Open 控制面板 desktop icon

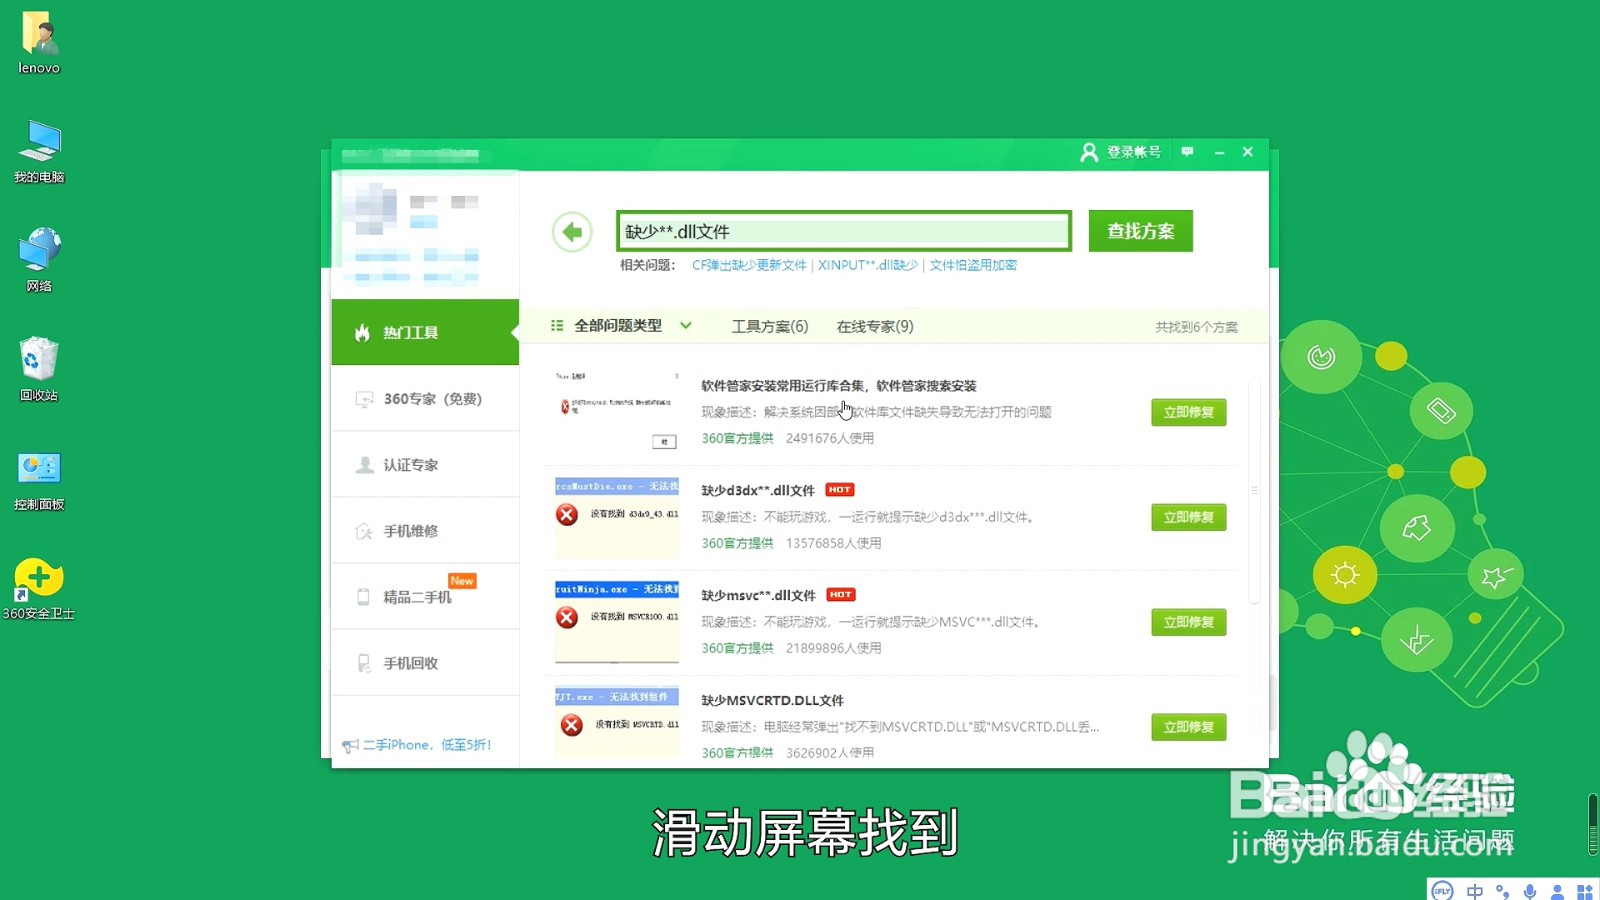[x=39, y=479]
